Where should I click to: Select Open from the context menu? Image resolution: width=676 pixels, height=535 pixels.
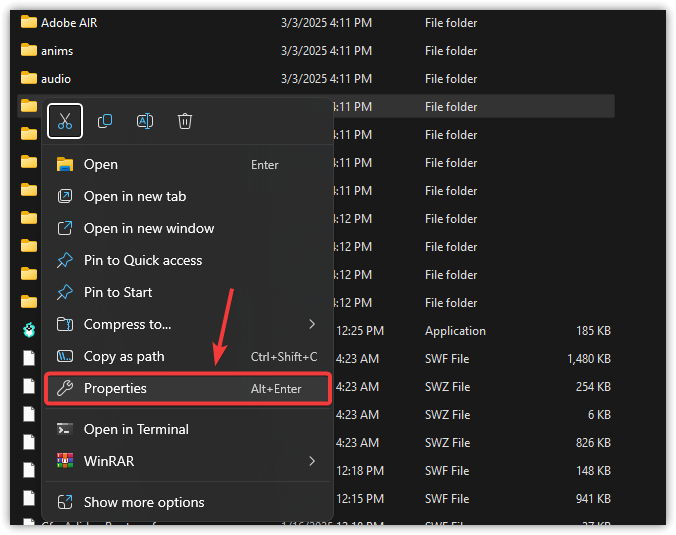click(100, 164)
